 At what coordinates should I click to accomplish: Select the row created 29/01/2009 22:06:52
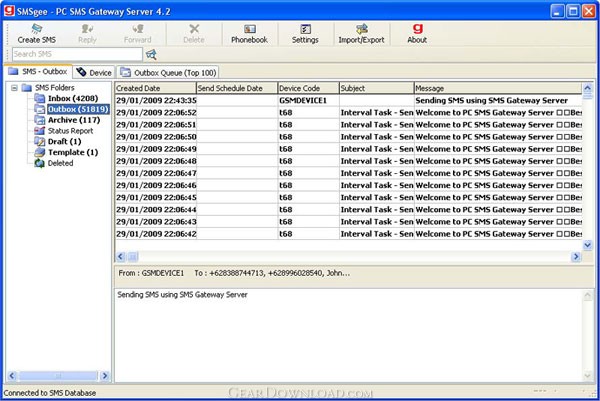tap(348, 112)
